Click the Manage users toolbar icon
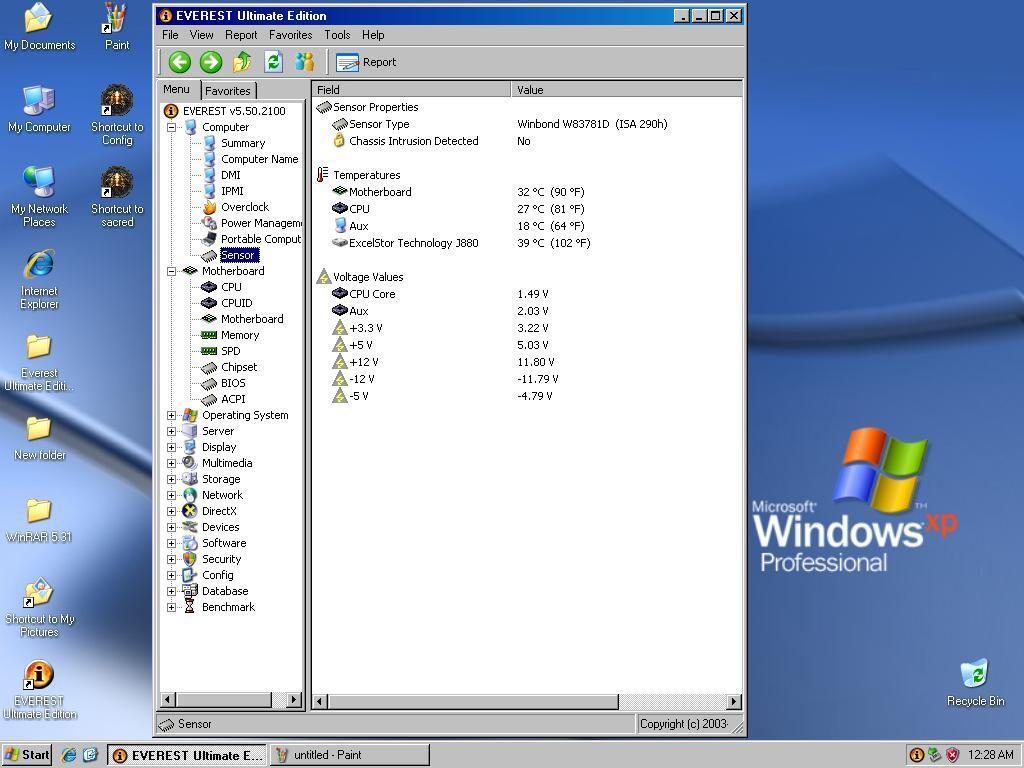Screen dimensions: 1024x768 (x=304, y=62)
